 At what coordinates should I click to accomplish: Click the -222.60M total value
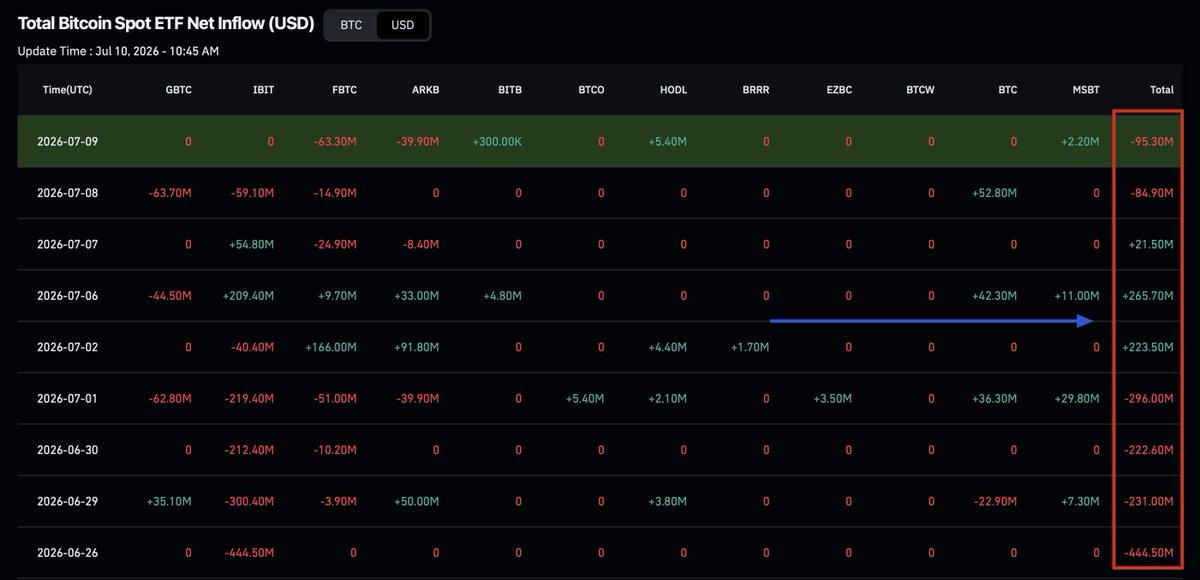[x=1150, y=451]
